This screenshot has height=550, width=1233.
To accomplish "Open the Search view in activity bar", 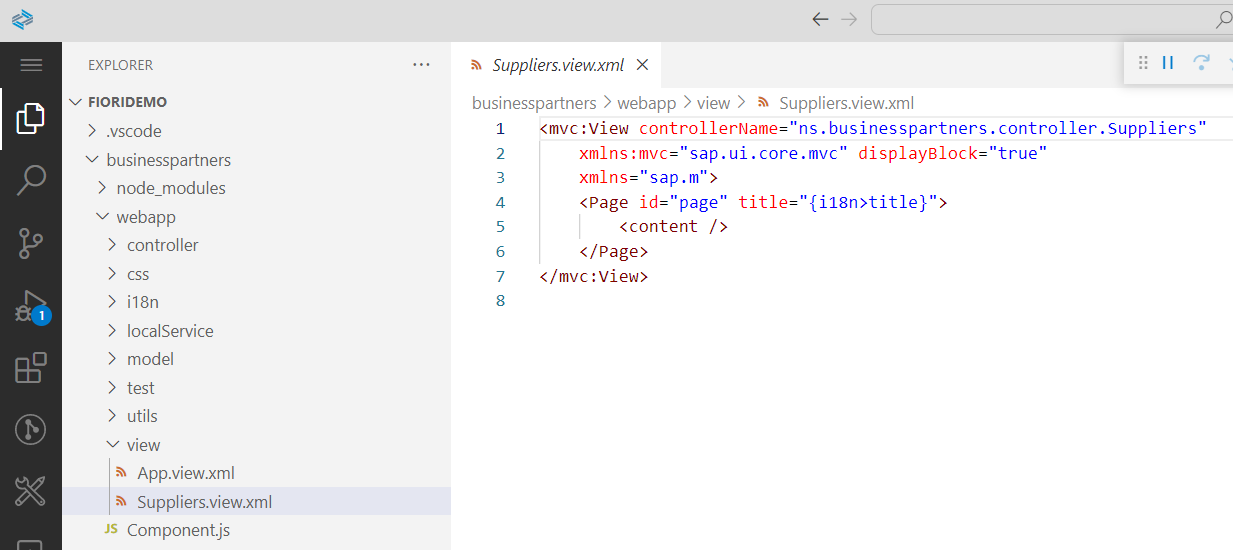I will click(31, 181).
